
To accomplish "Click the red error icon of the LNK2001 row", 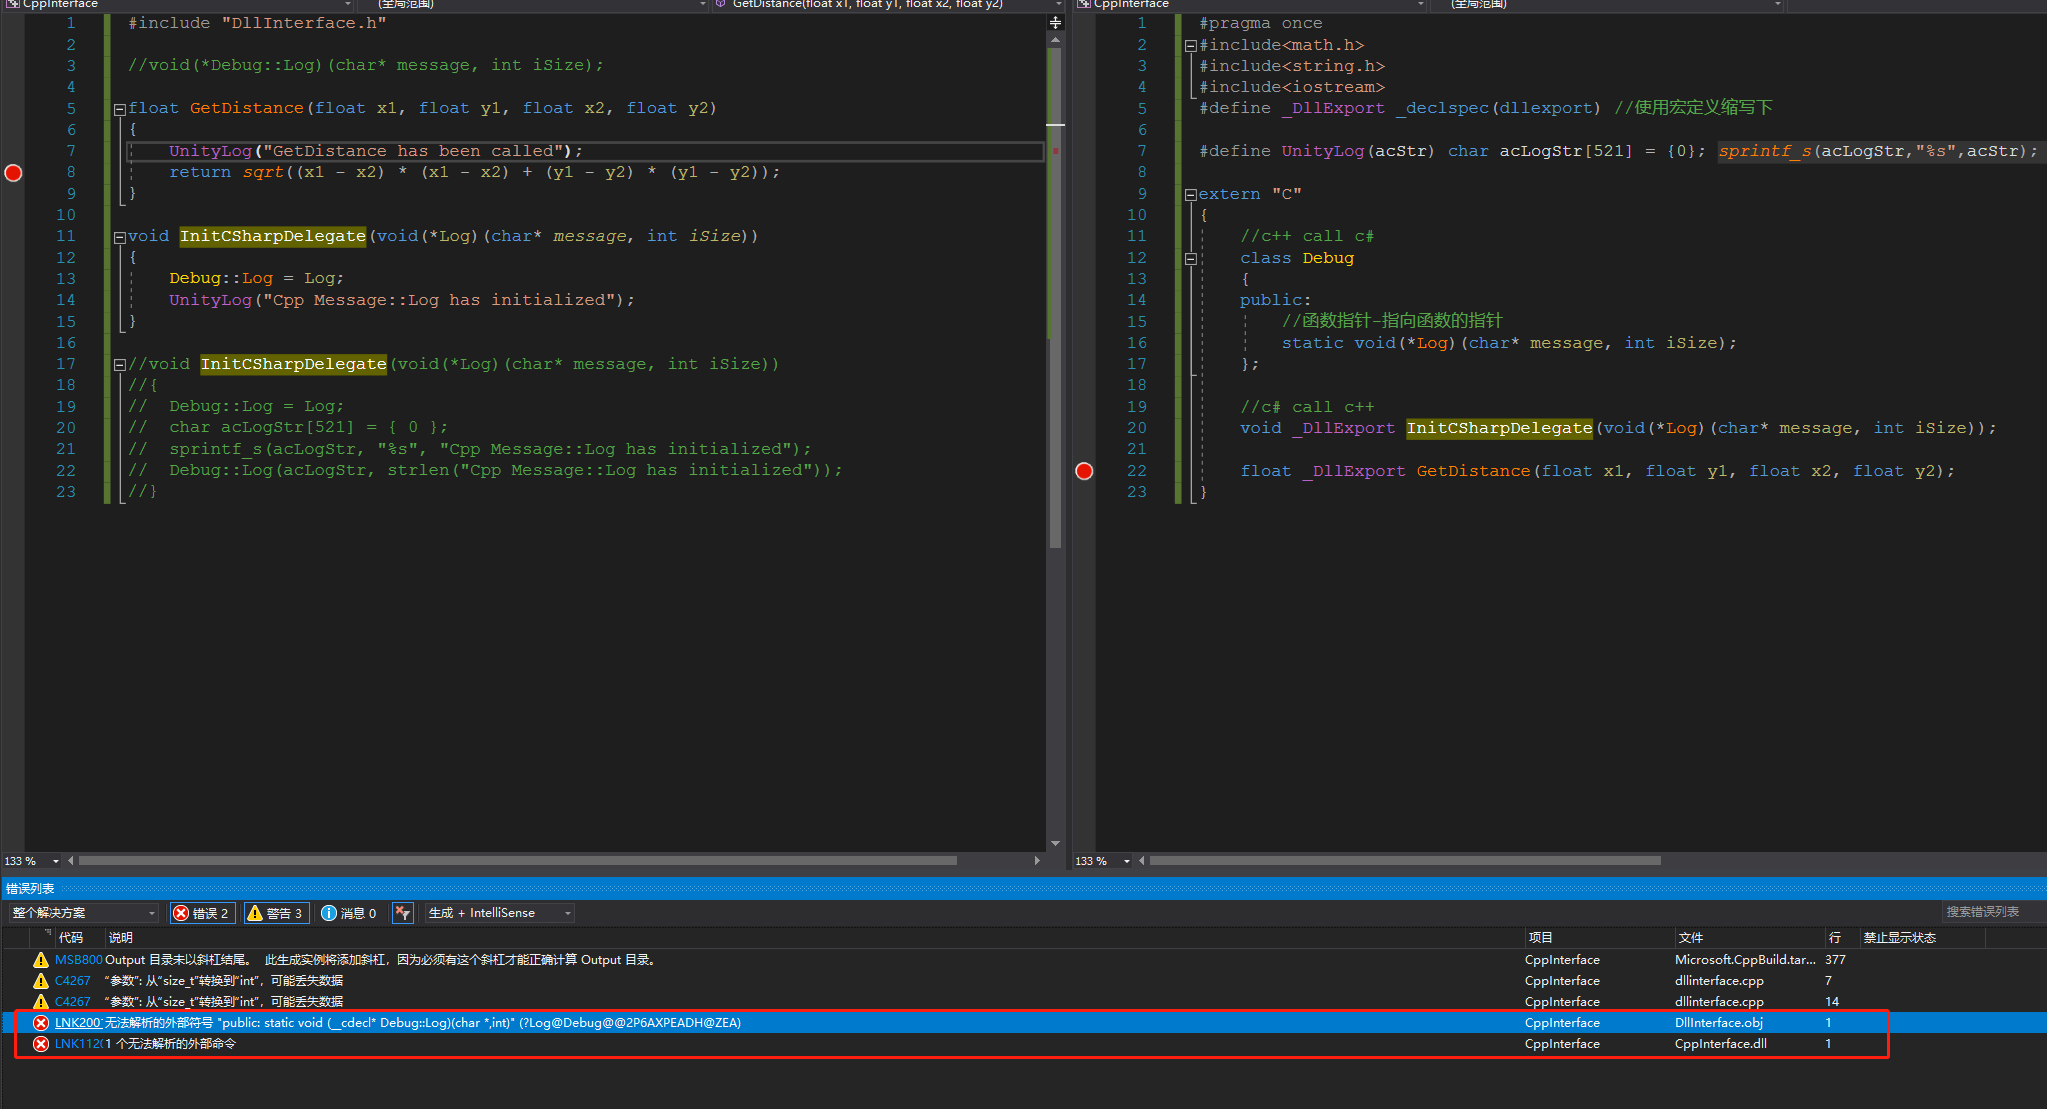I will click(41, 1023).
